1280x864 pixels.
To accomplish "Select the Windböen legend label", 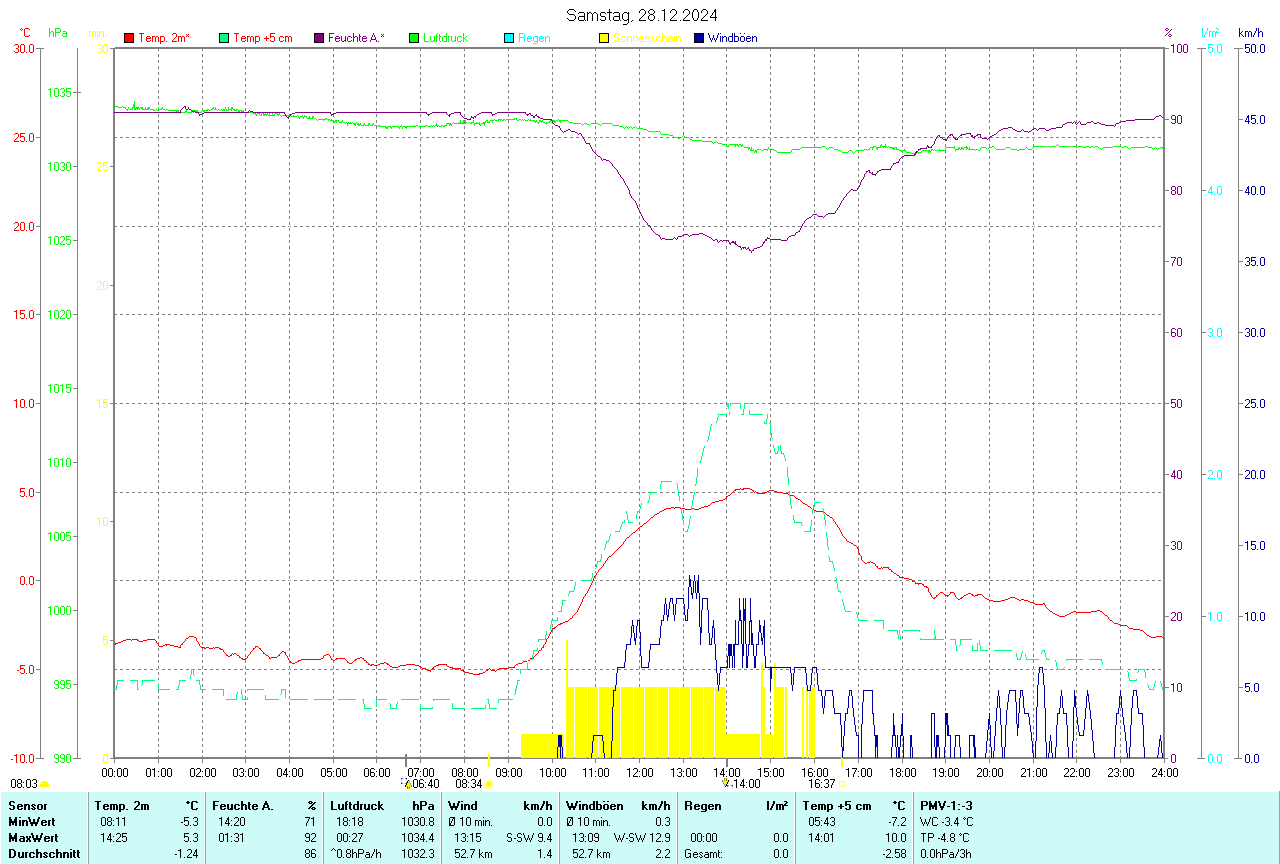I will coord(732,38).
